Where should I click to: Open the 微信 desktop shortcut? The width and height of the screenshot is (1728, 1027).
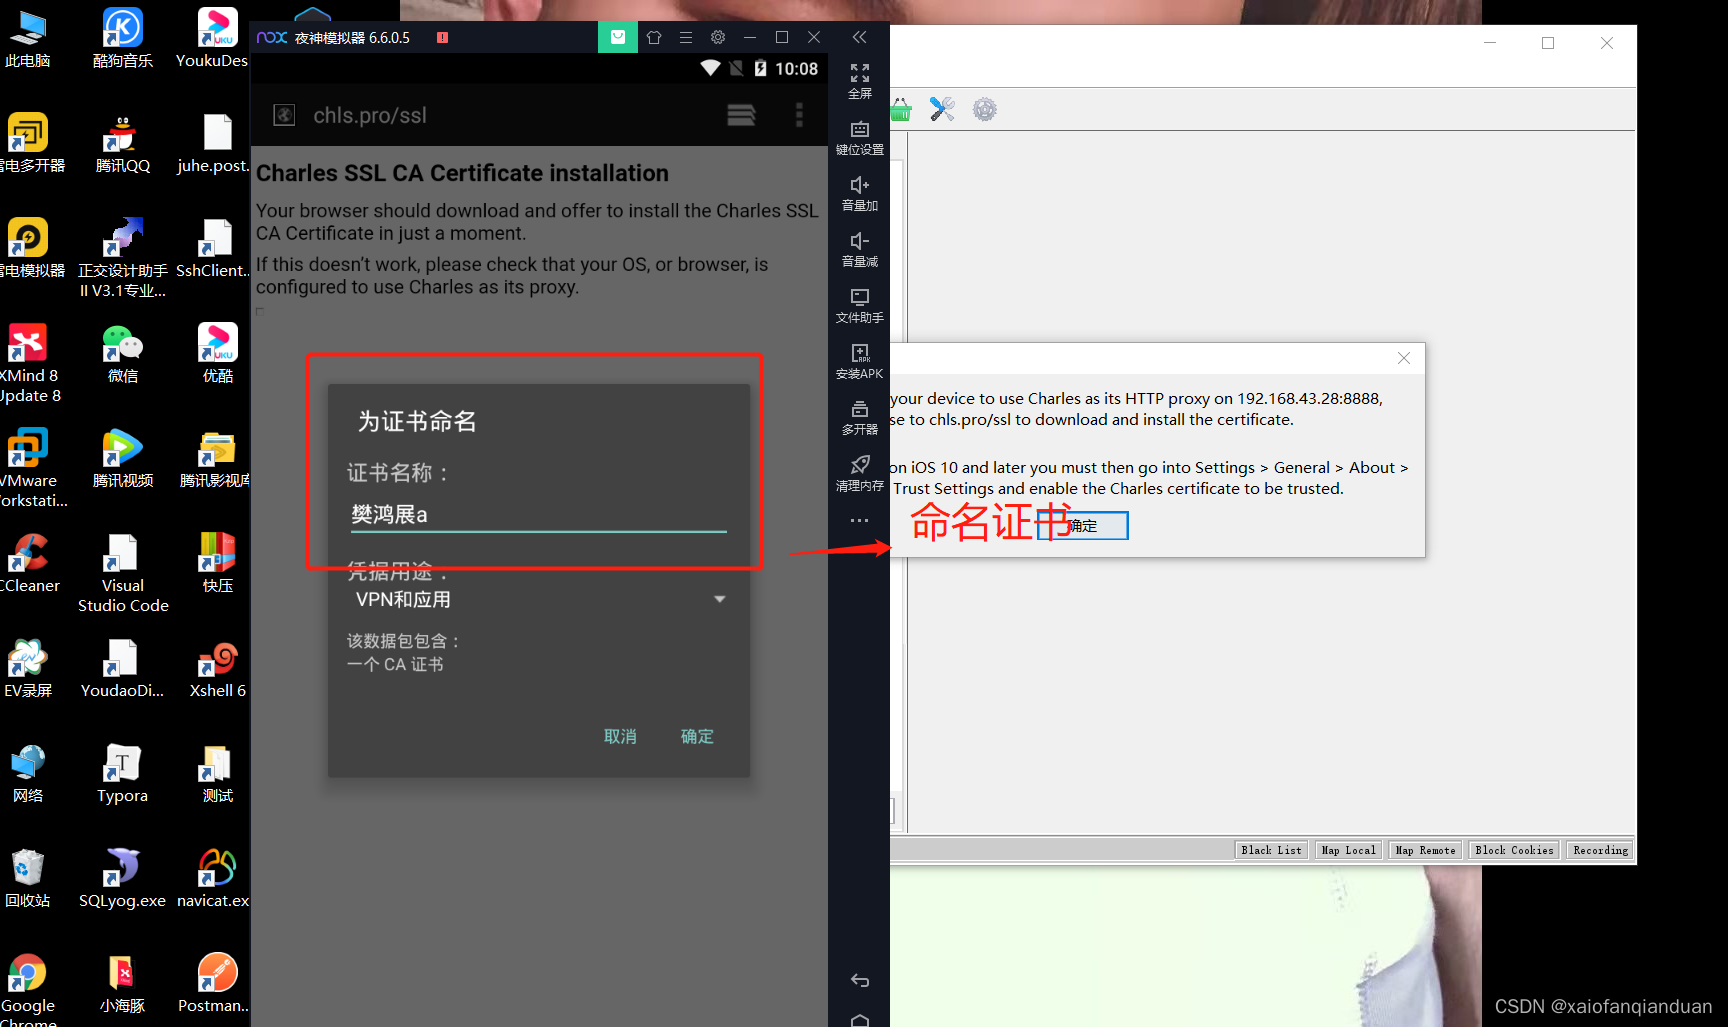pyautogui.click(x=123, y=354)
